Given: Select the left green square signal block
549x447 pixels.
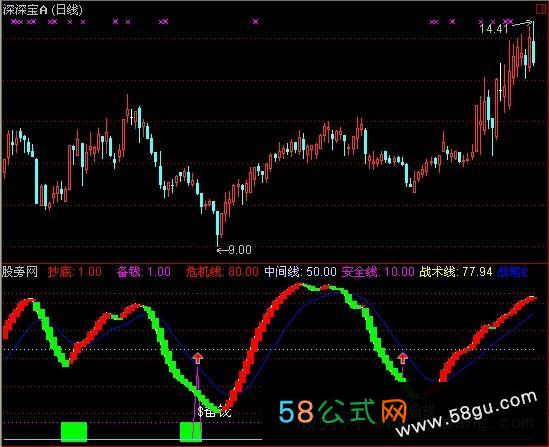Looking at the screenshot, I should point(74,431).
